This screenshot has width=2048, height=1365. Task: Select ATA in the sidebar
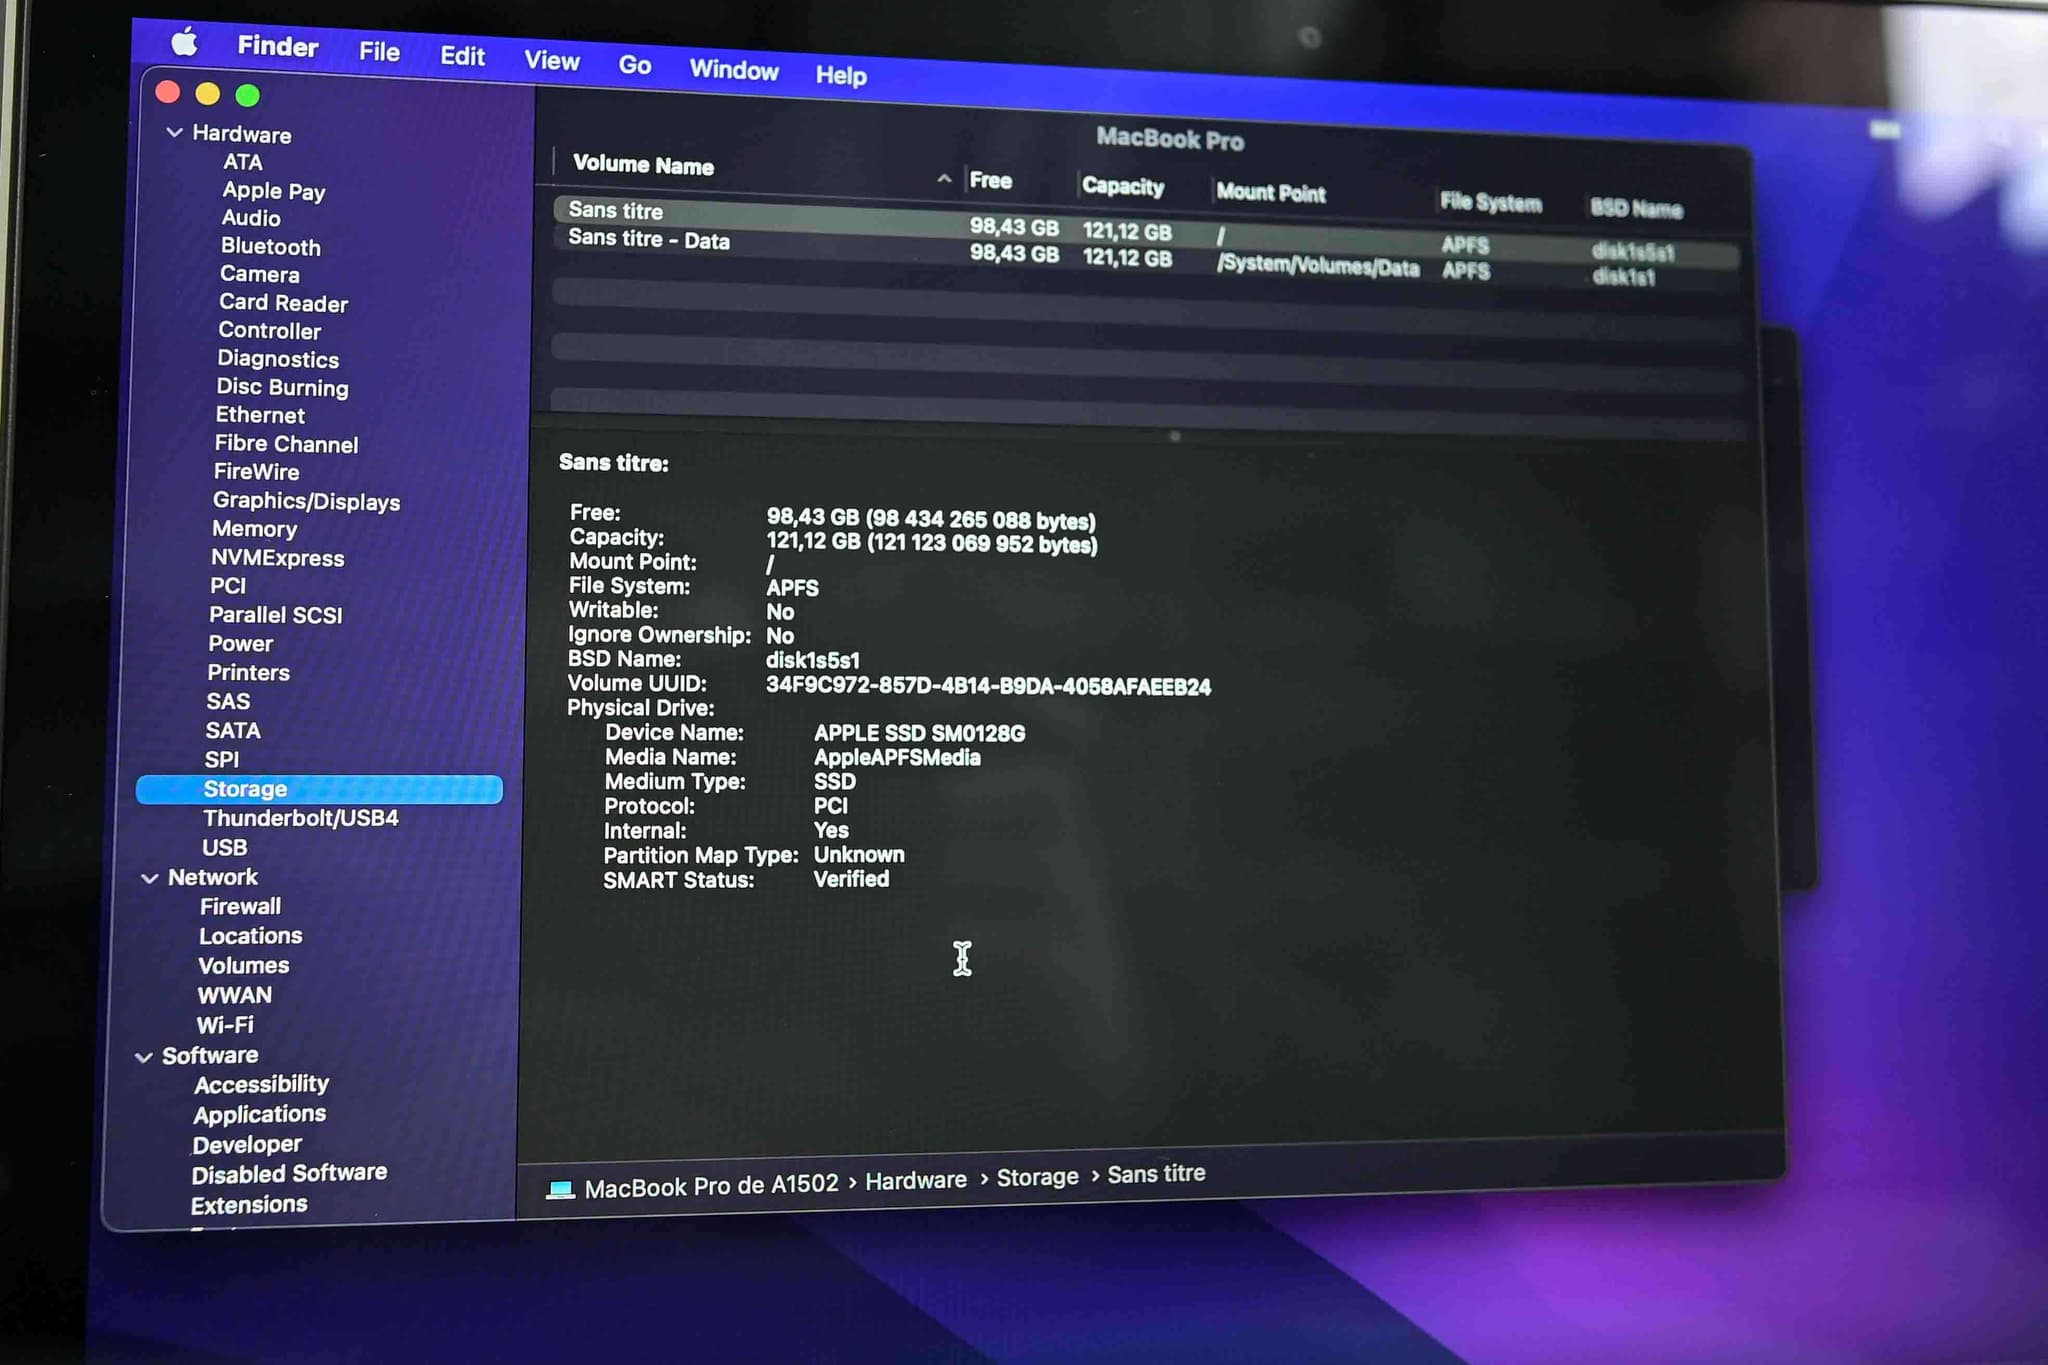pyautogui.click(x=243, y=162)
